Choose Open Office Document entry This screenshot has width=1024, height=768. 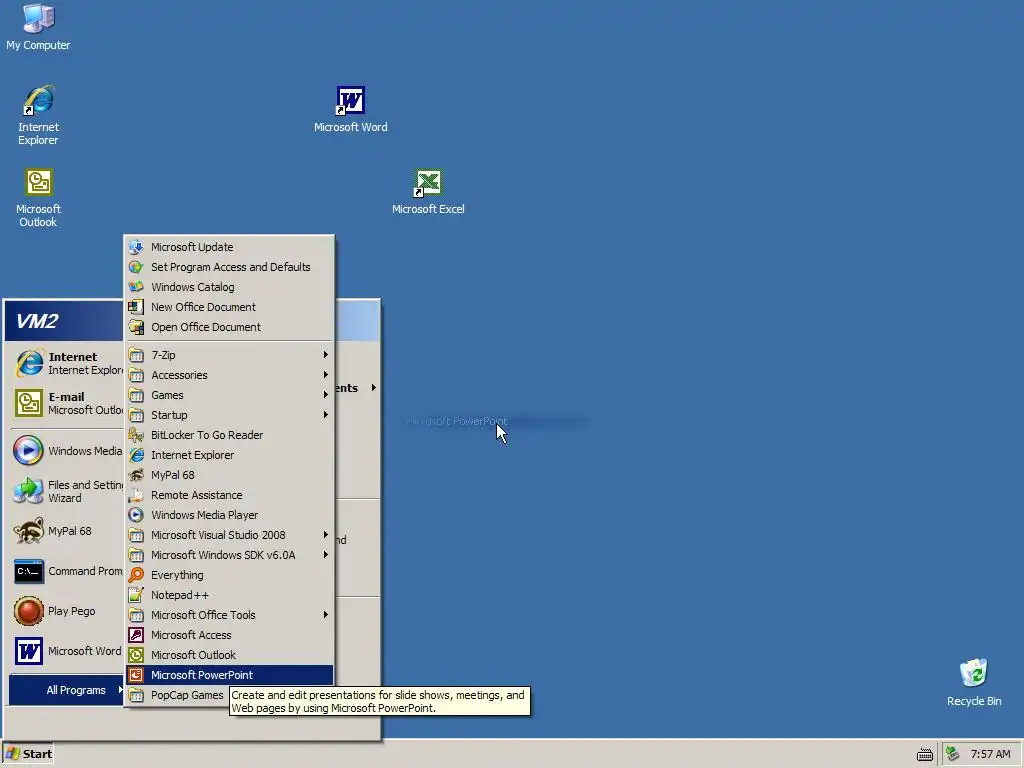click(x=229, y=327)
